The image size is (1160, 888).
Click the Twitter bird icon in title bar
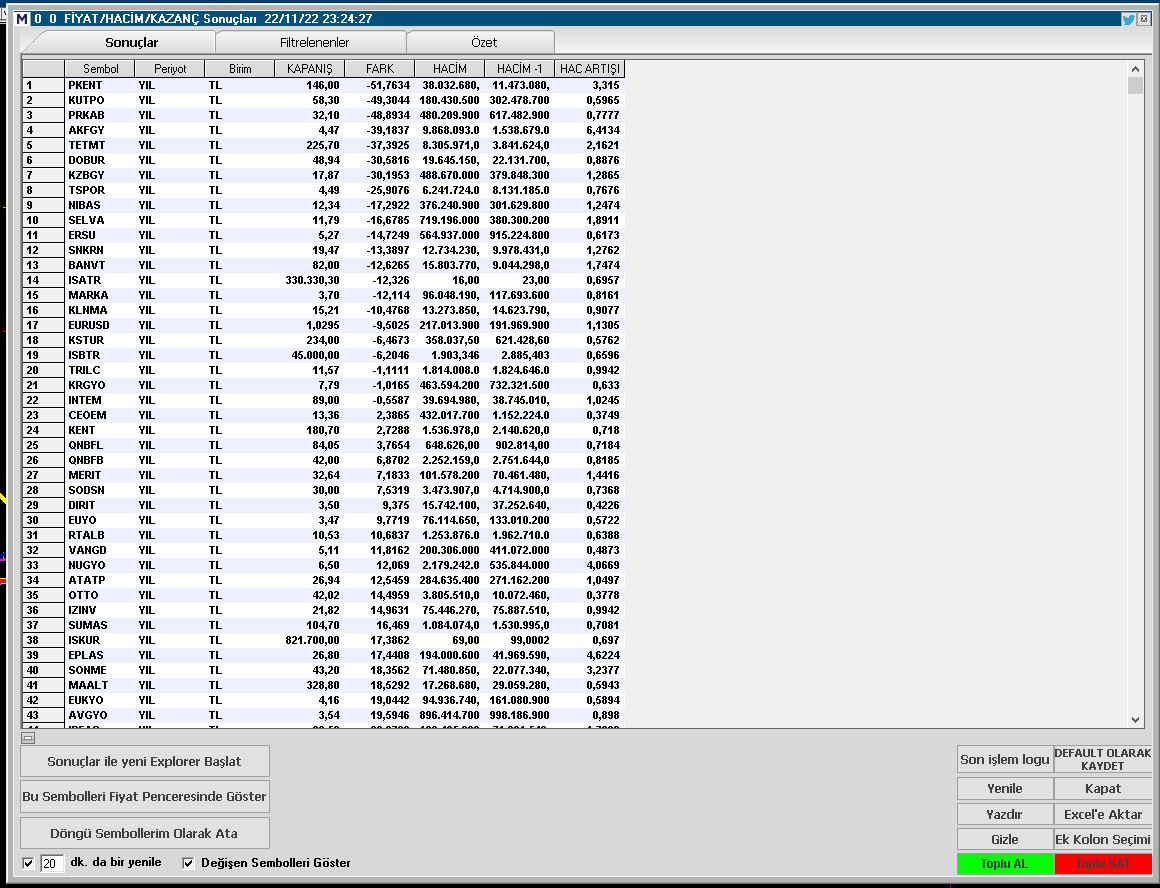[1128, 19]
